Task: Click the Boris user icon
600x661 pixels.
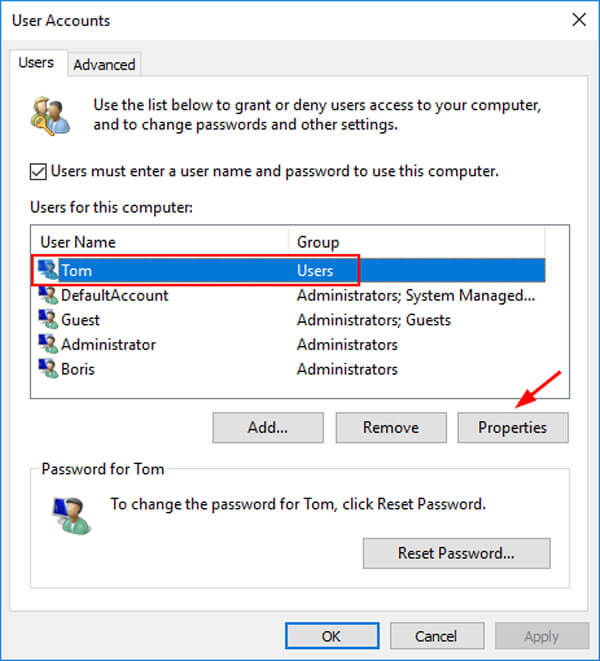Action: point(48,368)
